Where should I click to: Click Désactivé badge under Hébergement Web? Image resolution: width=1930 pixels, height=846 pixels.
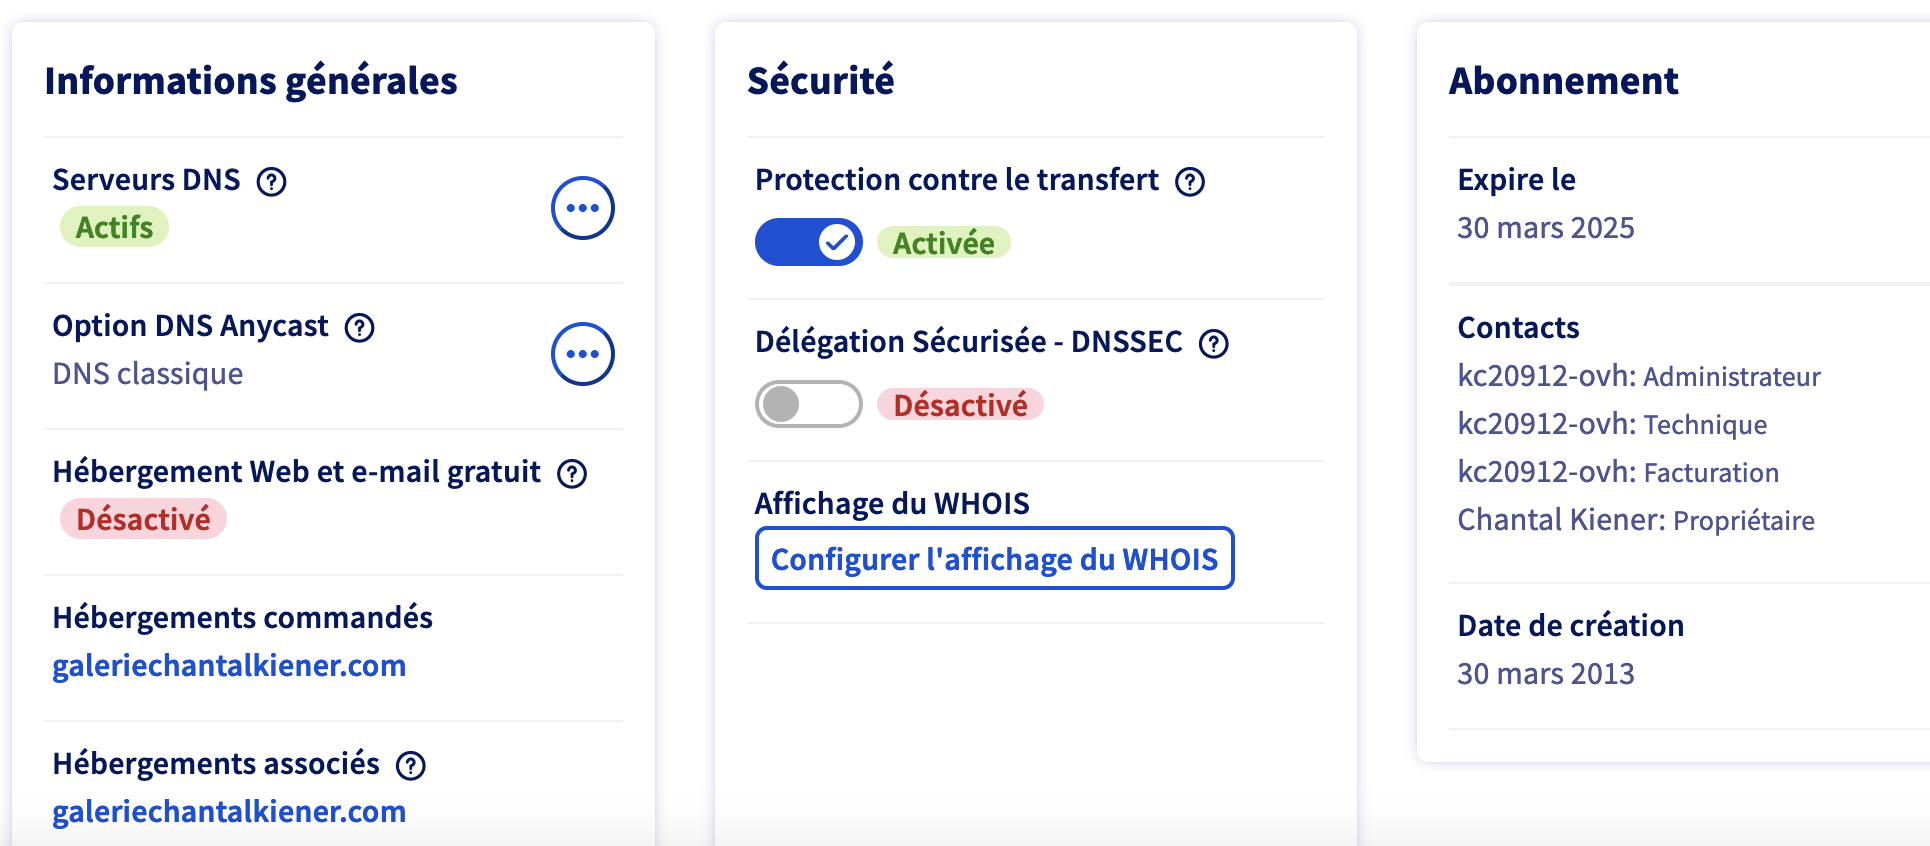tap(143, 519)
